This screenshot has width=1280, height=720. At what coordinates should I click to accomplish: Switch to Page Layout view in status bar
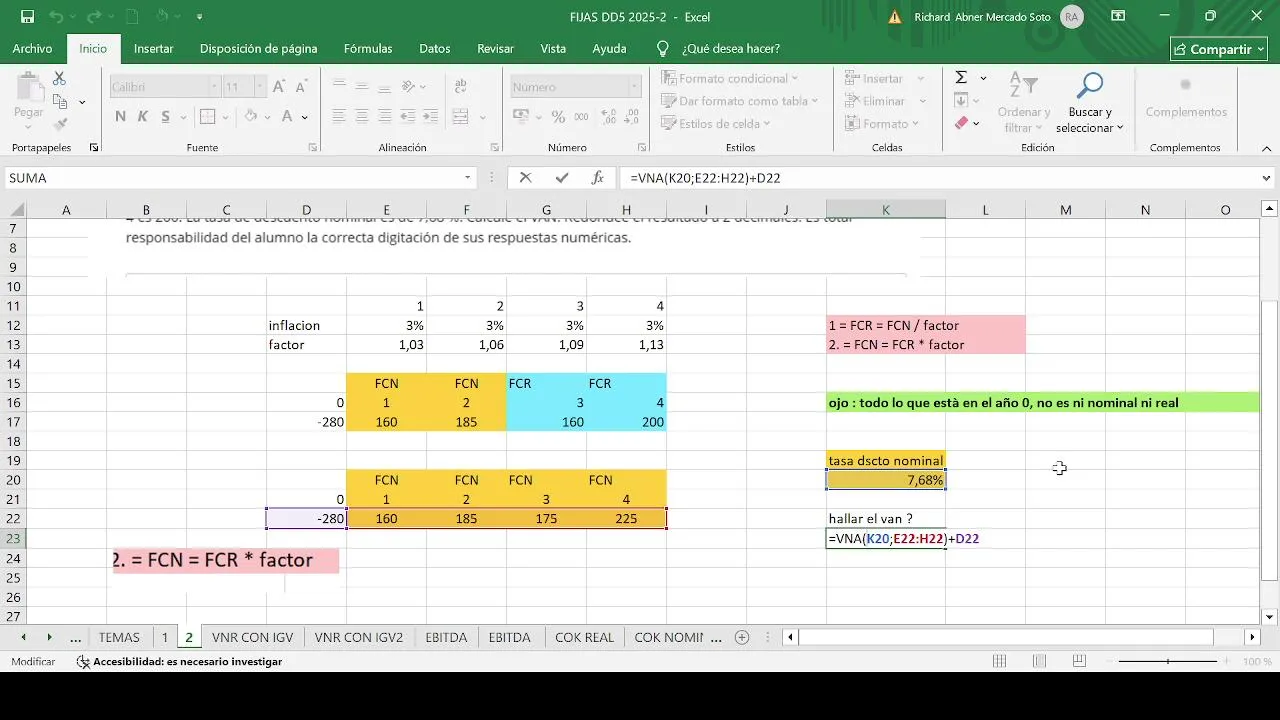(x=1039, y=662)
